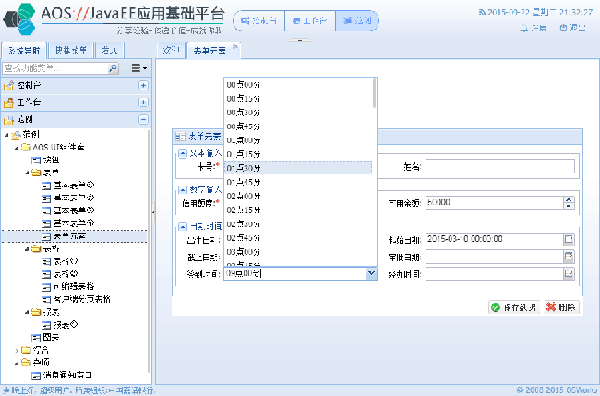Screen dimensions: 600x396
Task: Choose 00点00分 from the time list
Action: tap(297, 85)
